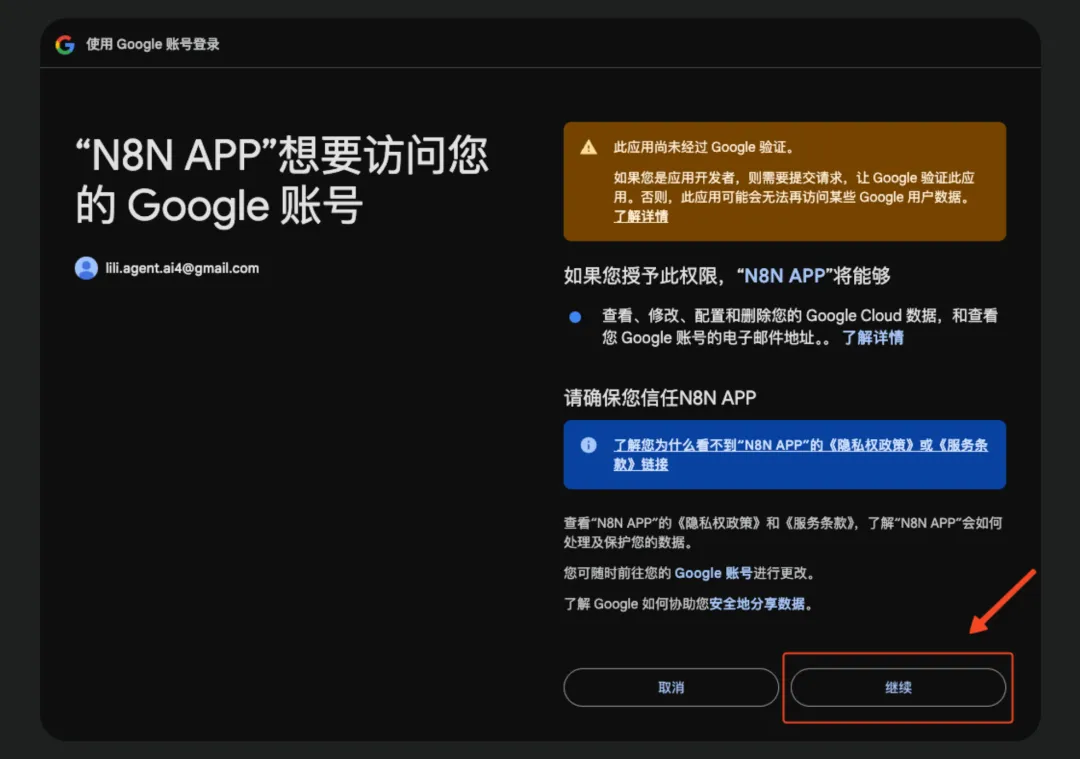Click the paragraph starting 查看"N8N APP"的《隐私权政策》
This screenshot has width=1080, height=759.
(x=783, y=532)
